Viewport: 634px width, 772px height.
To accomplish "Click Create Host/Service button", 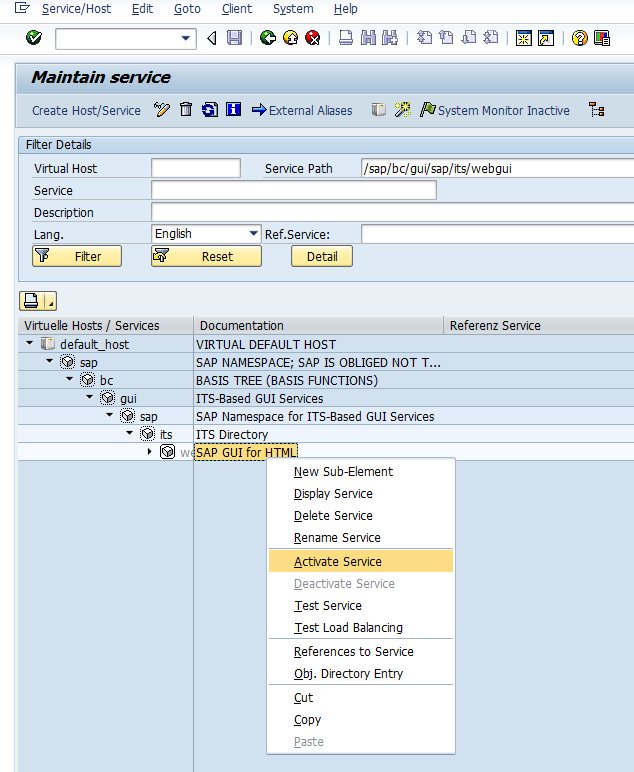I will pyautogui.click(x=86, y=110).
